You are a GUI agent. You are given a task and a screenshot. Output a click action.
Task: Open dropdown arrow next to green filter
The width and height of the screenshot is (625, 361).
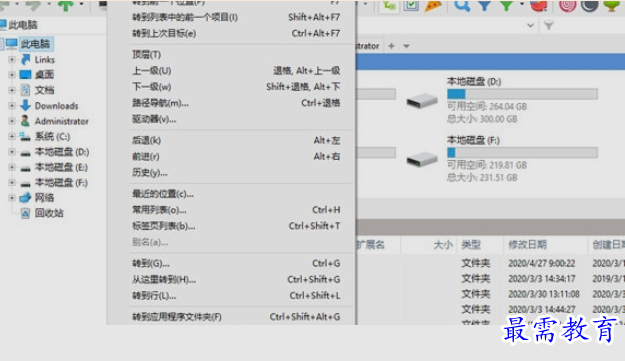click(x=522, y=4)
